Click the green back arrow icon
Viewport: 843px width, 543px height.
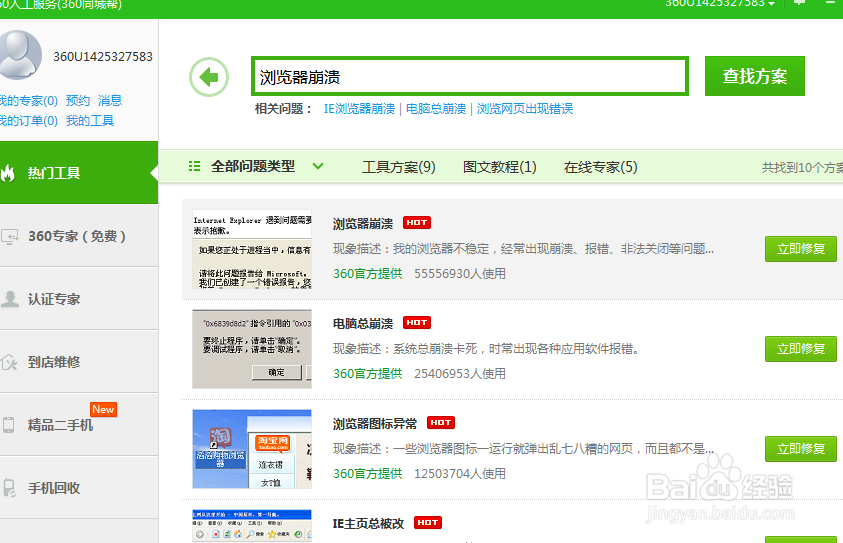[x=209, y=77]
